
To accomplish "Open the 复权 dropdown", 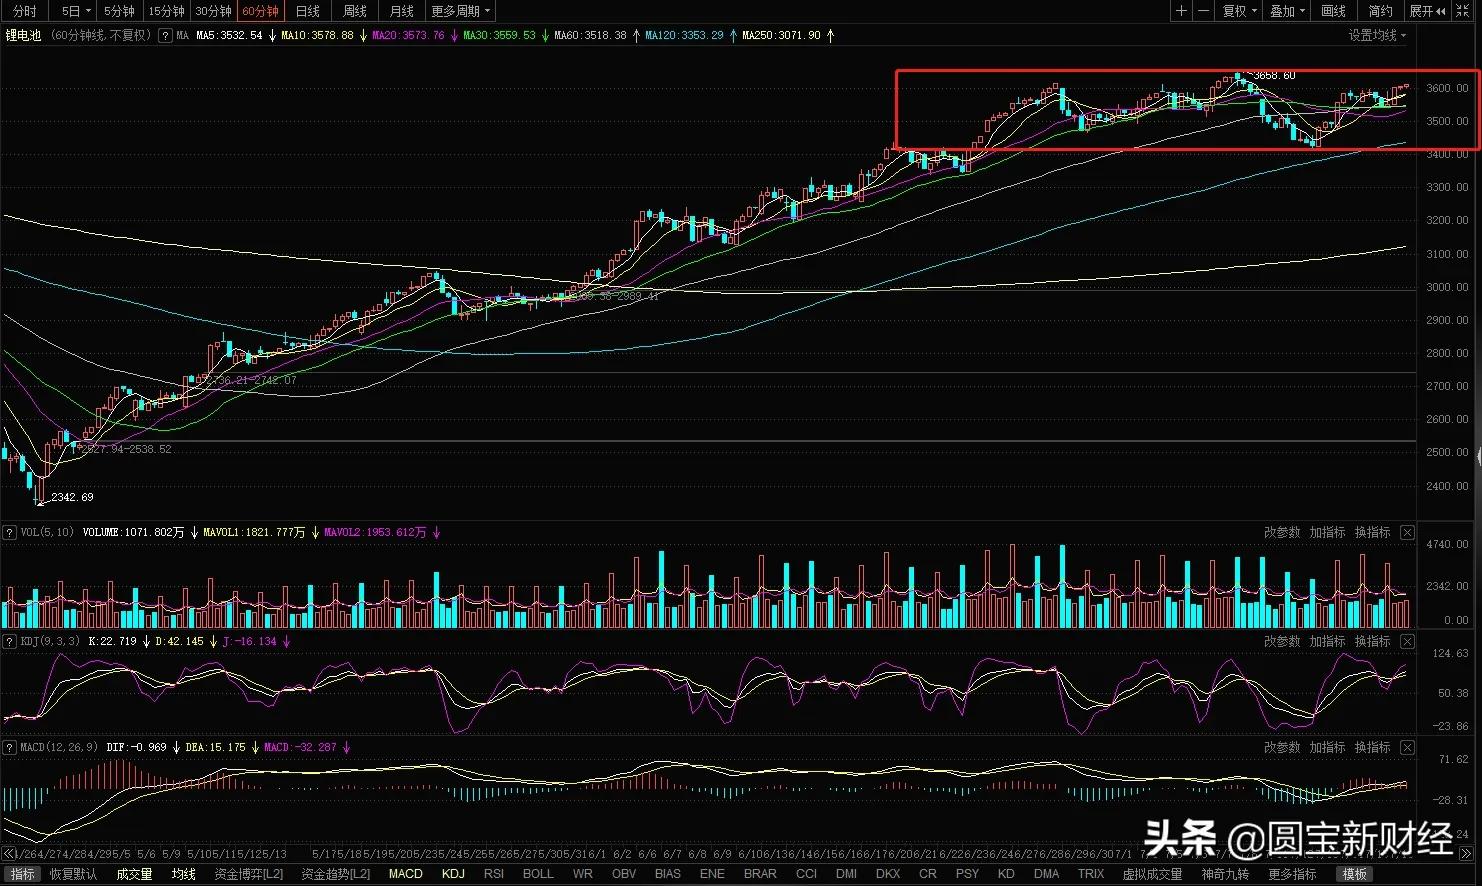I will [x=1240, y=11].
